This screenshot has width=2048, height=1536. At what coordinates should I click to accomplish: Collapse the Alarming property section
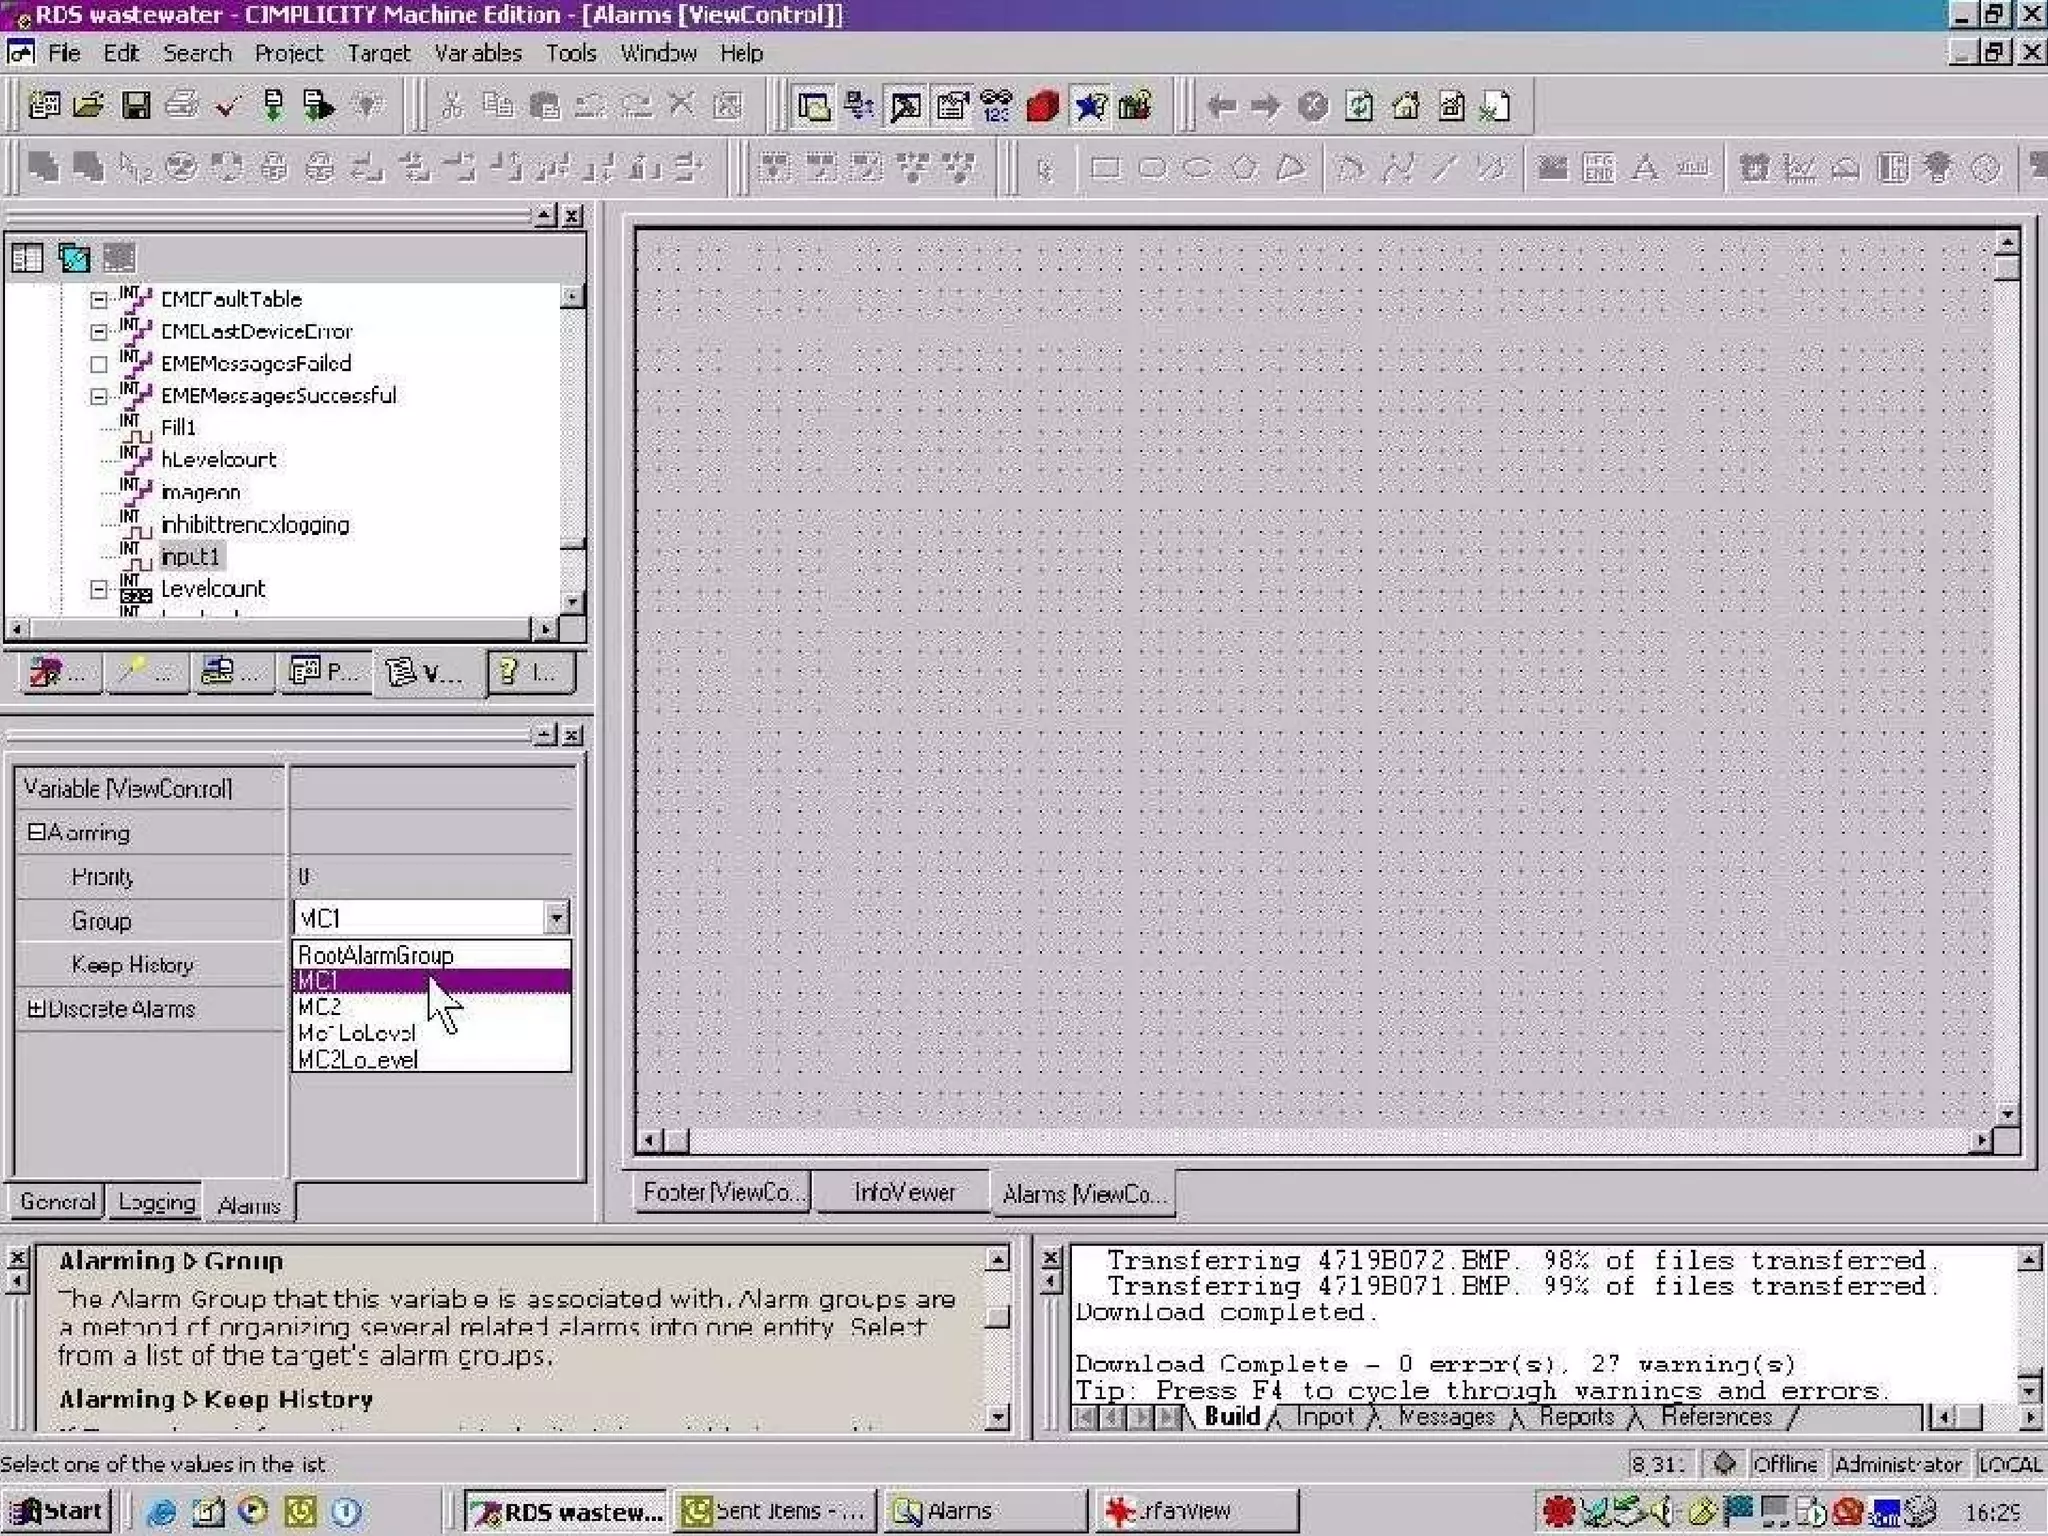pos(36,832)
